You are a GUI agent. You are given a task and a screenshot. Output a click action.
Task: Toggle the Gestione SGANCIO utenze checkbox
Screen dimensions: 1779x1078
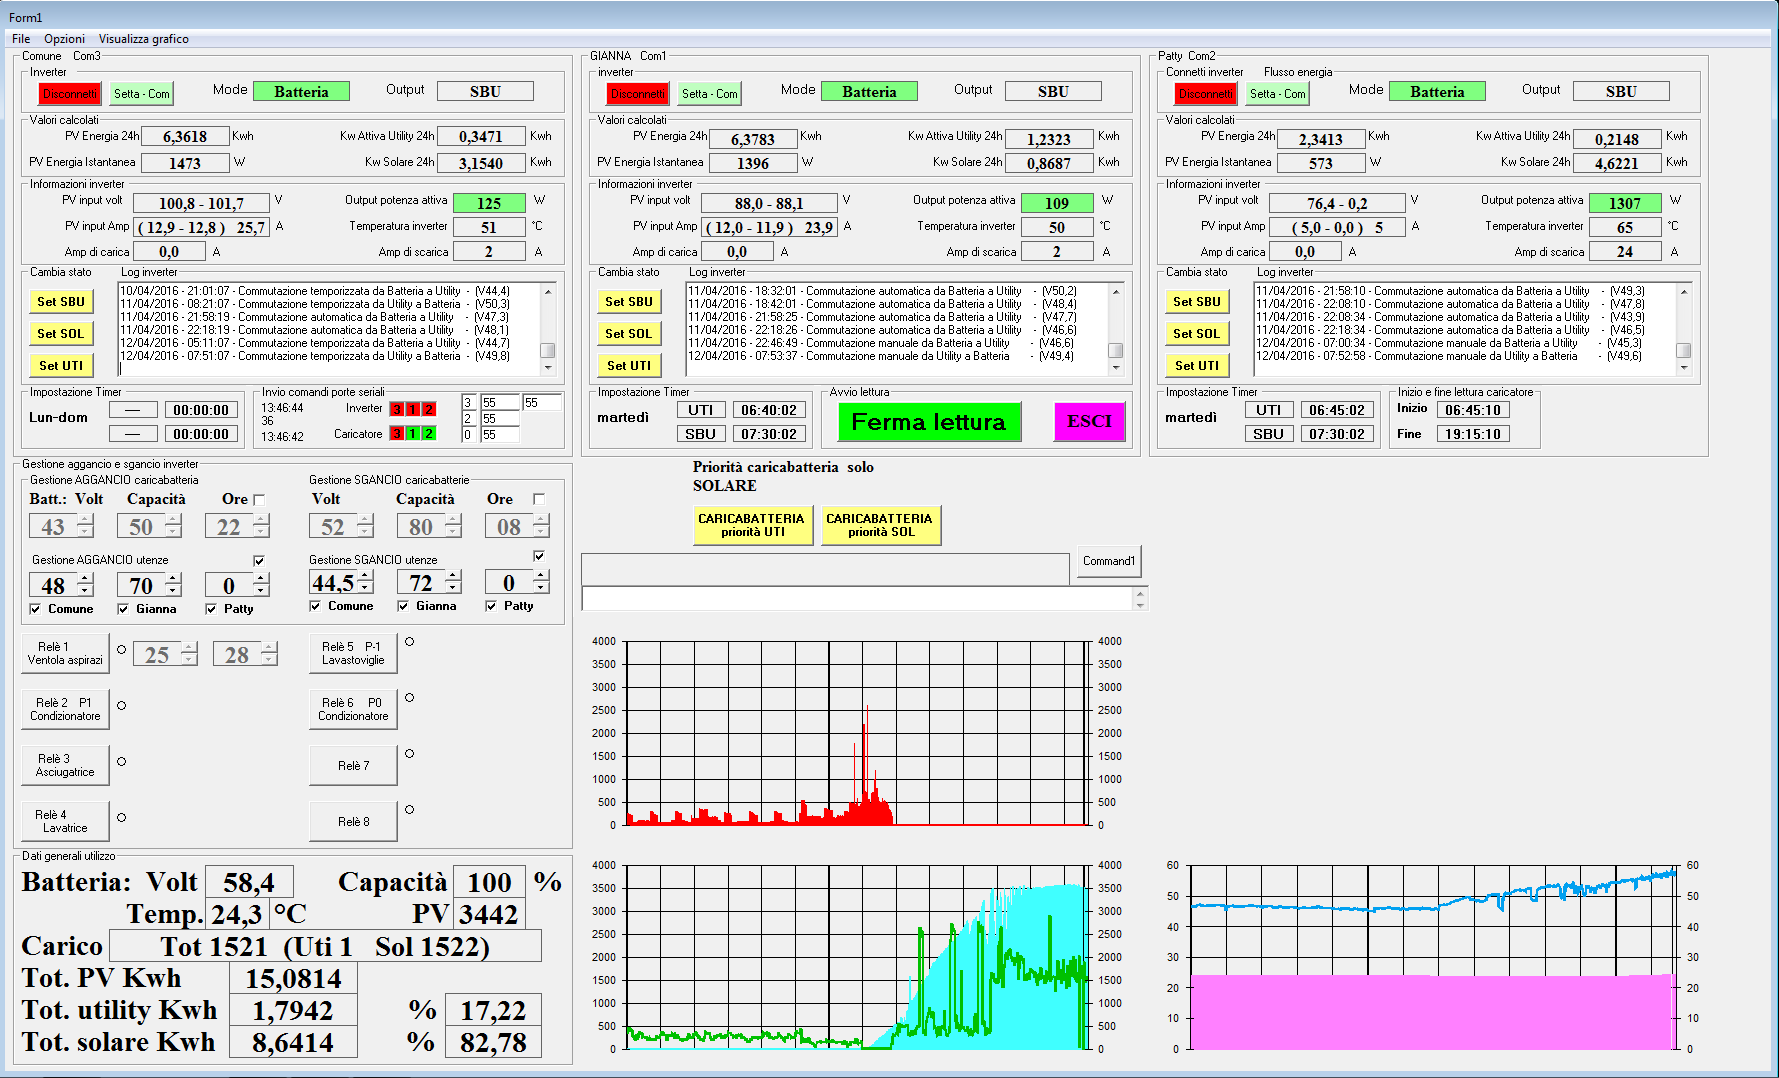pos(539,556)
